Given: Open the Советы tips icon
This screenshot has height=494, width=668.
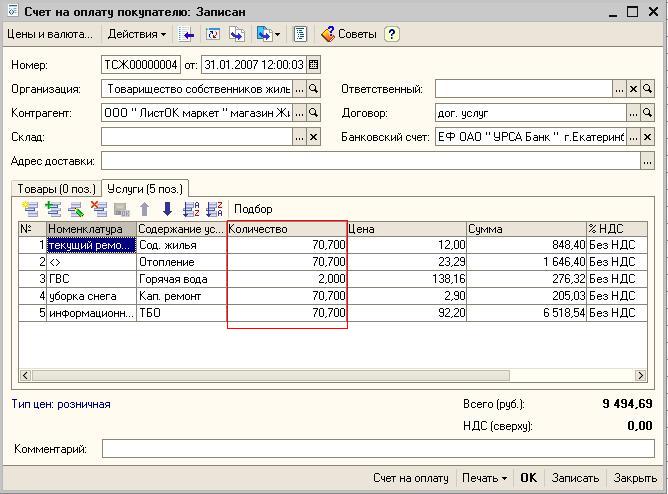Looking at the screenshot, I should pos(327,34).
